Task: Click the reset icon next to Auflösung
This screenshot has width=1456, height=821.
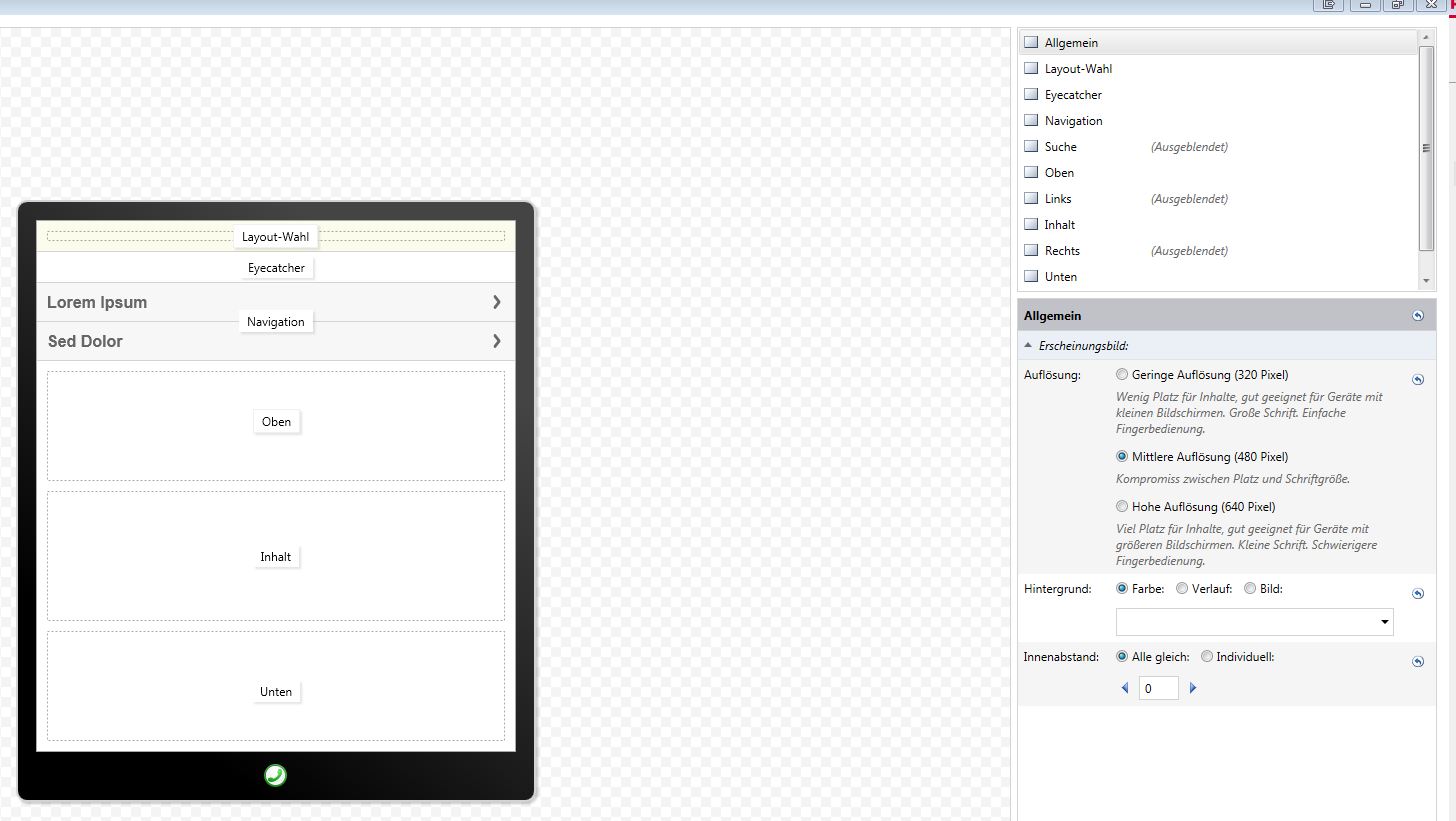Action: (1417, 380)
